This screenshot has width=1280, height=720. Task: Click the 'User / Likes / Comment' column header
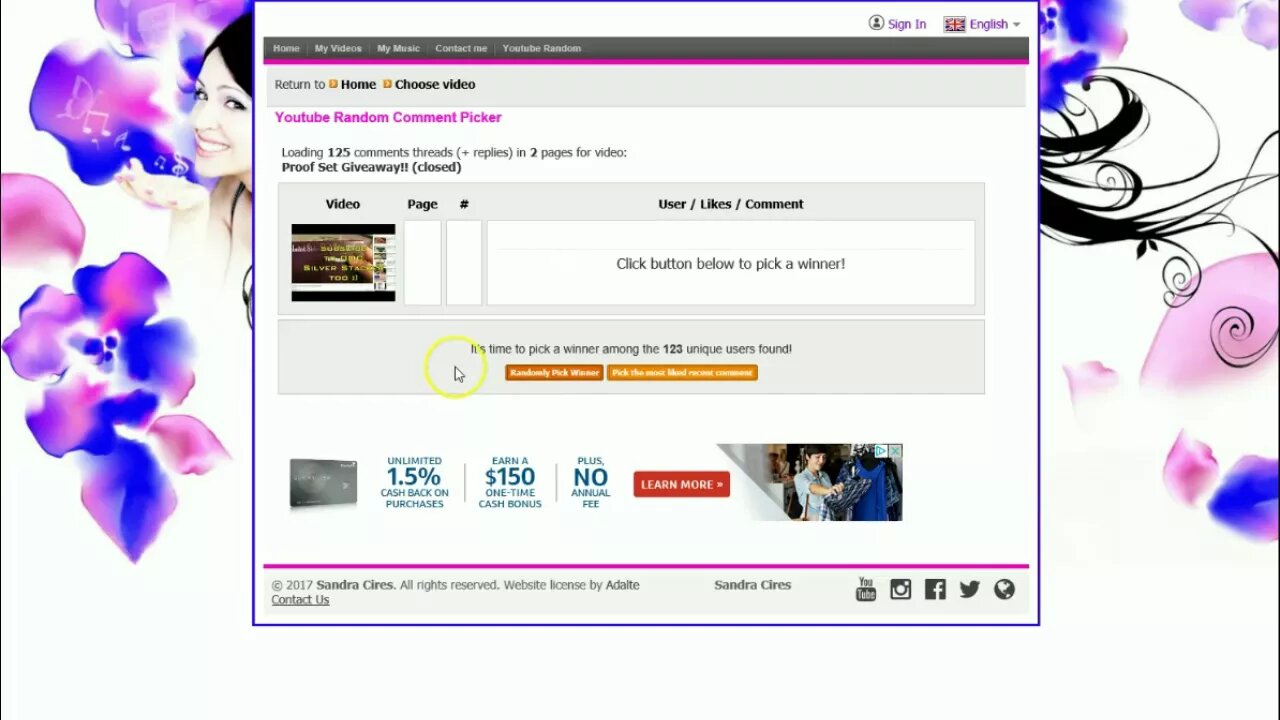tap(730, 204)
